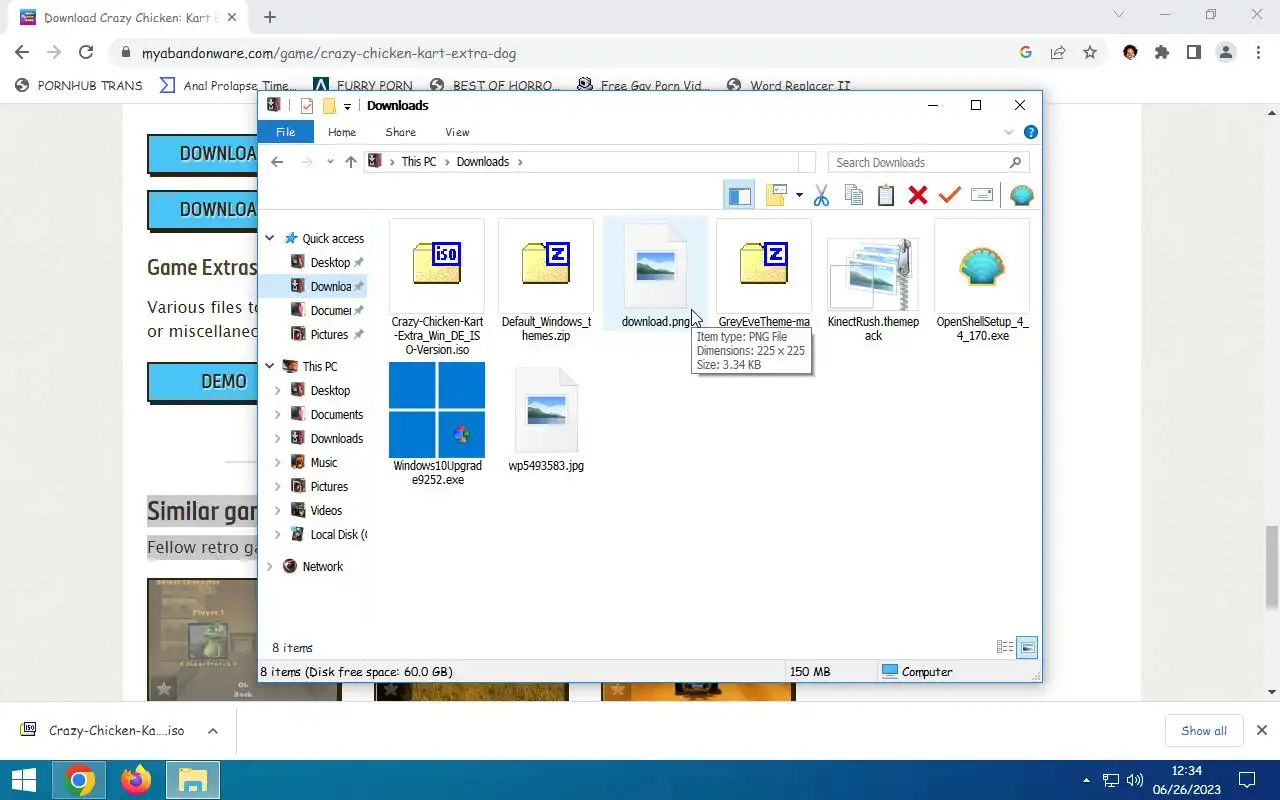
Task: Open the recent locations dropdown arrow
Action: pos(330,162)
